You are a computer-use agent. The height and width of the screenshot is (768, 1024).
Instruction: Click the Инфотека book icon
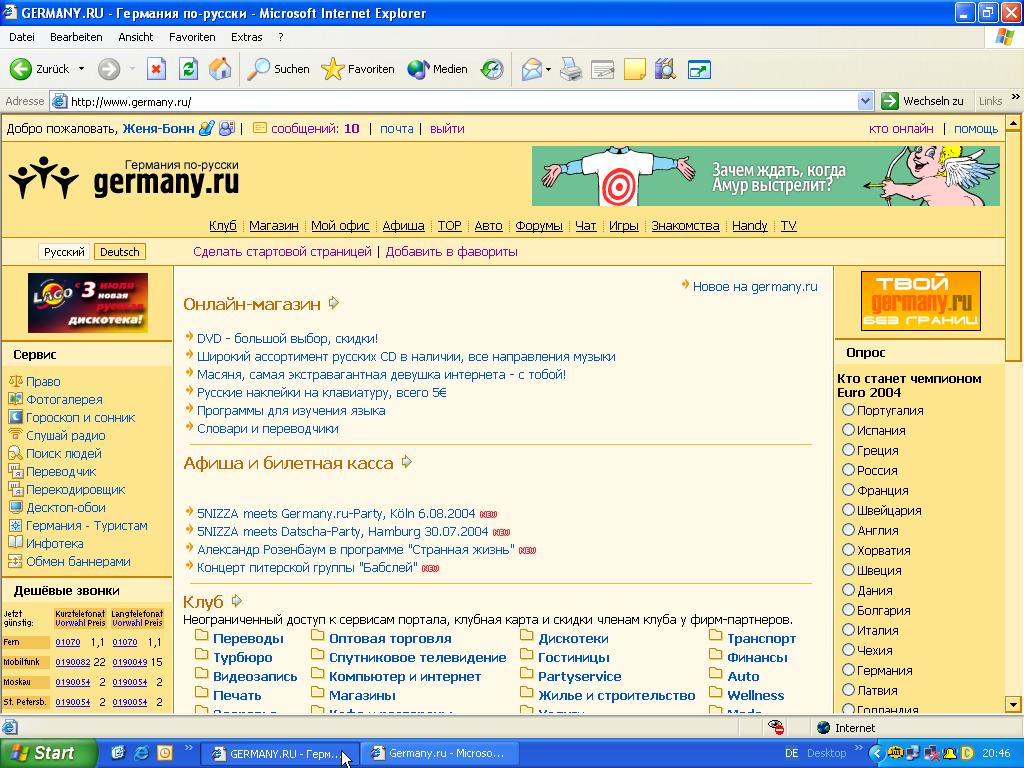pos(16,543)
